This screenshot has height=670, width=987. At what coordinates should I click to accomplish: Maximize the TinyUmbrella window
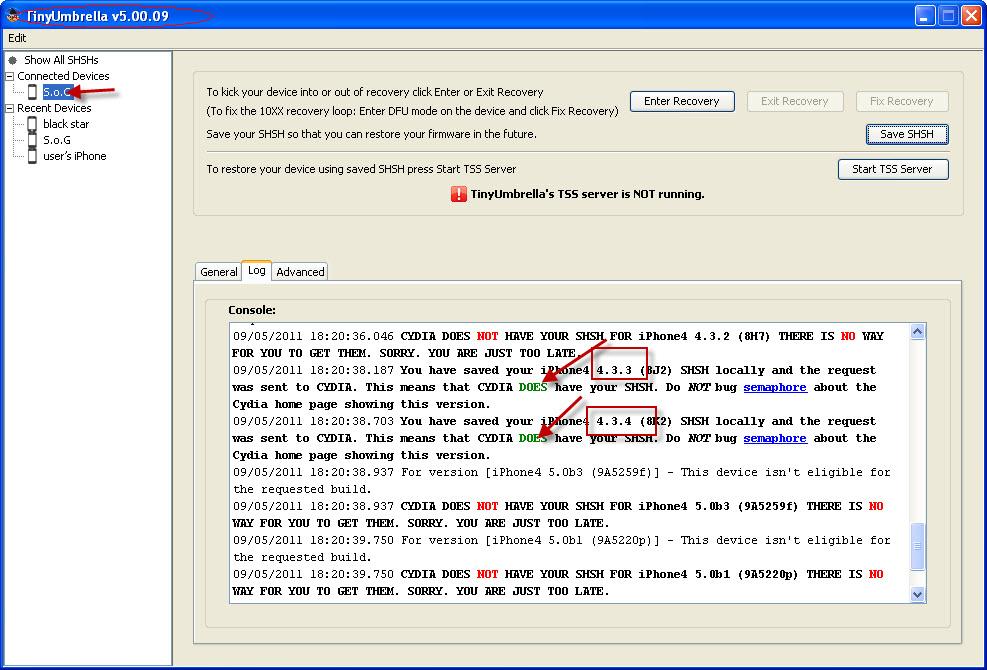948,16
